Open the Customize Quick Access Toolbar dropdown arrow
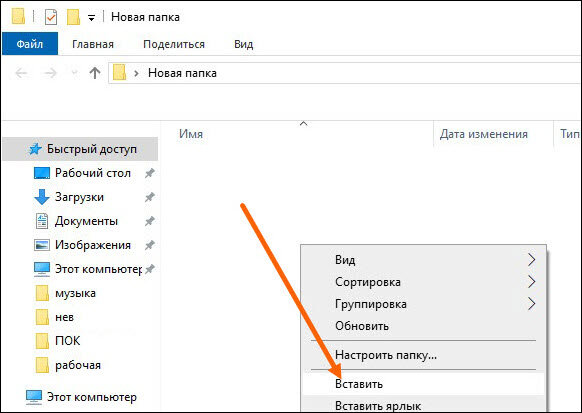 91,17
